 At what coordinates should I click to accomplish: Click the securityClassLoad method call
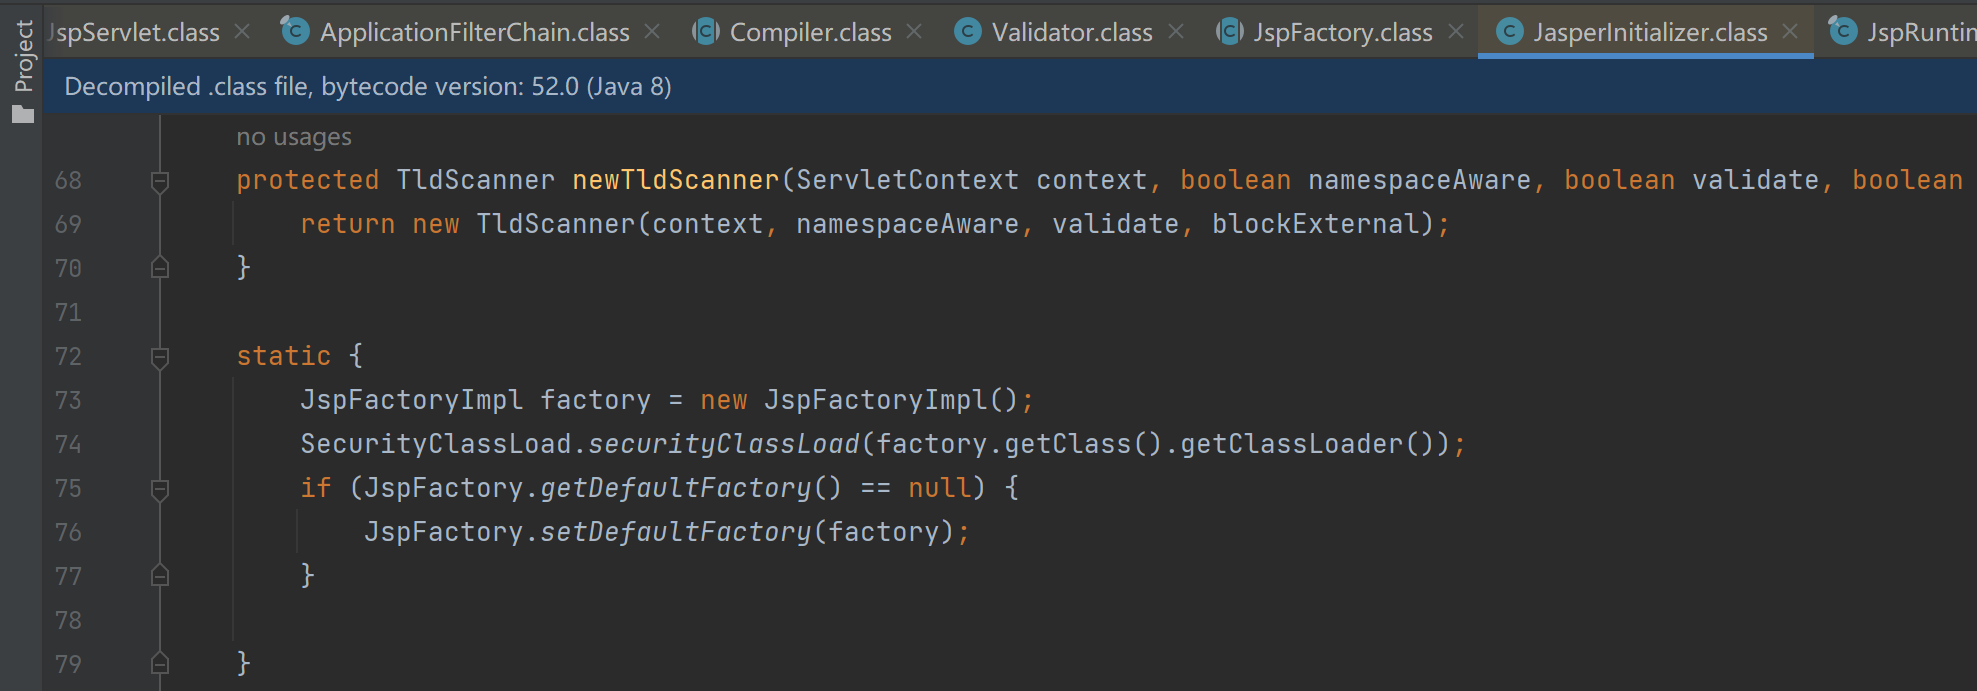point(723,444)
